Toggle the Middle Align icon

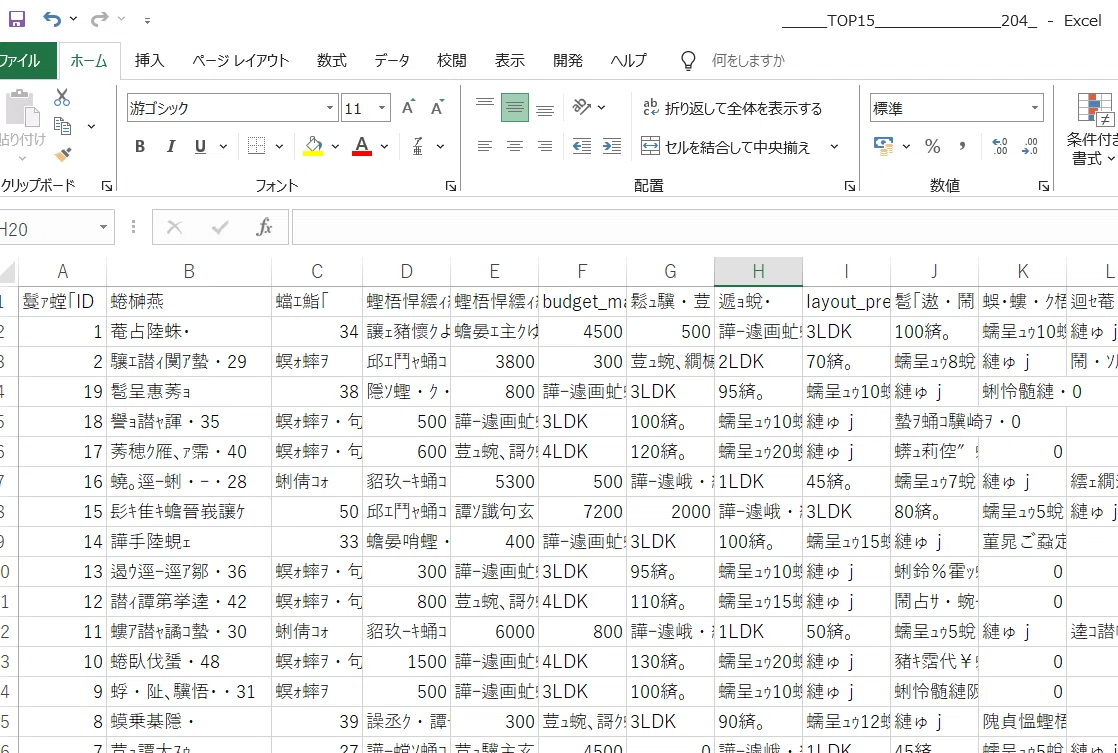[515, 108]
